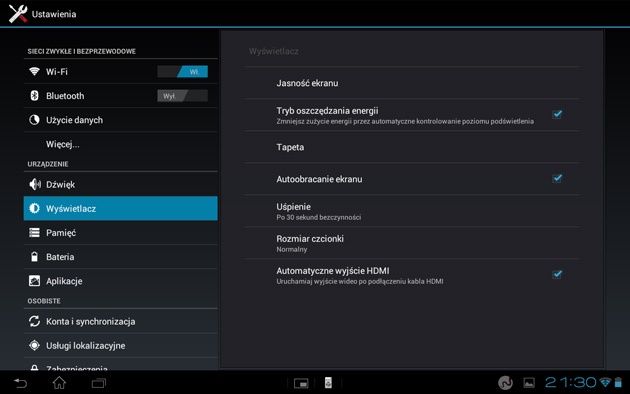Select Pamięć in the sidebar
630x394 pixels.
pyautogui.click(x=121, y=233)
